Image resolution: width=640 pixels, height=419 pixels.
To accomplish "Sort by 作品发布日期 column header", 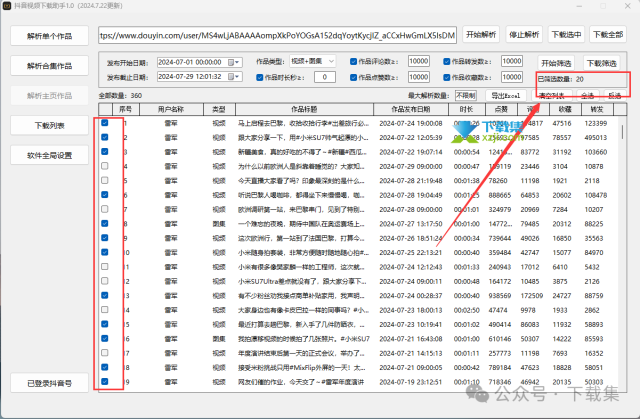I will (x=411, y=109).
